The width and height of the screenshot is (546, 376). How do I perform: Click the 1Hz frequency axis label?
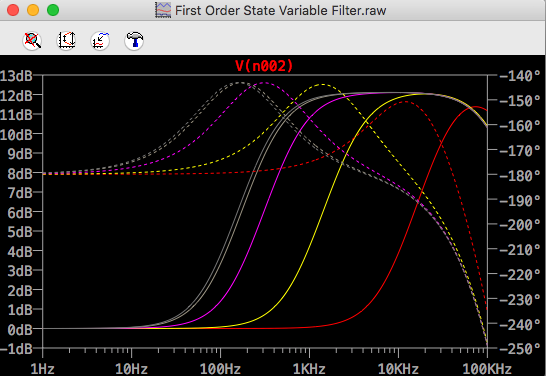coord(42,369)
